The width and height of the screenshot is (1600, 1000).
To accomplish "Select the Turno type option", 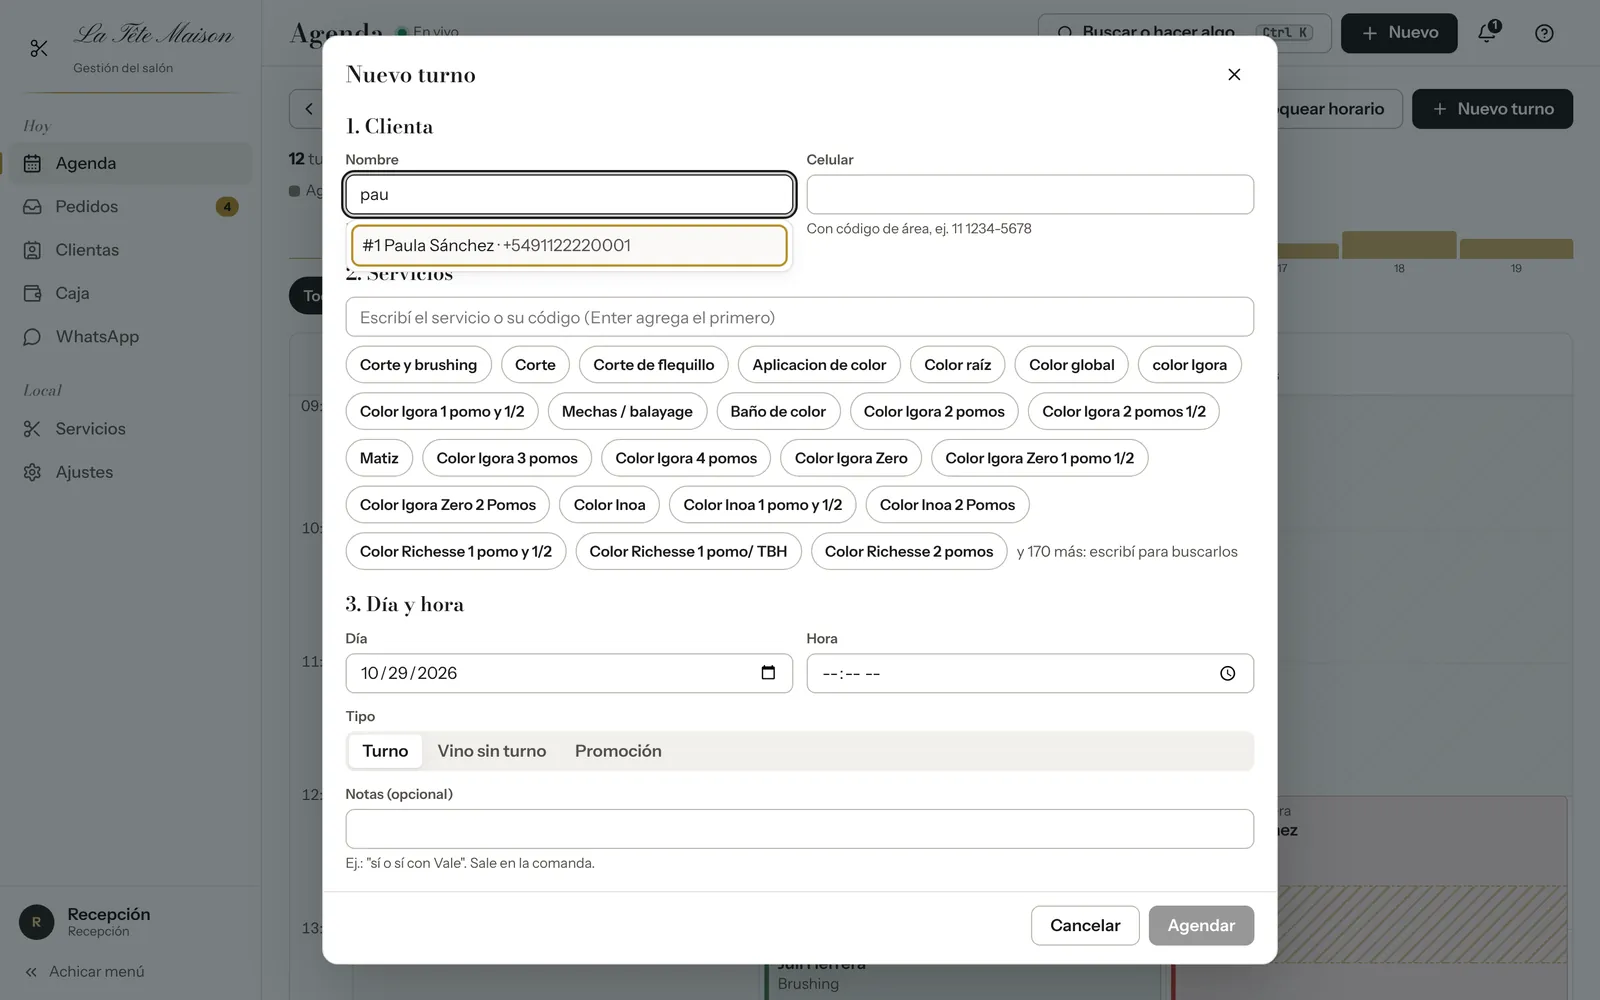I will [385, 751].
